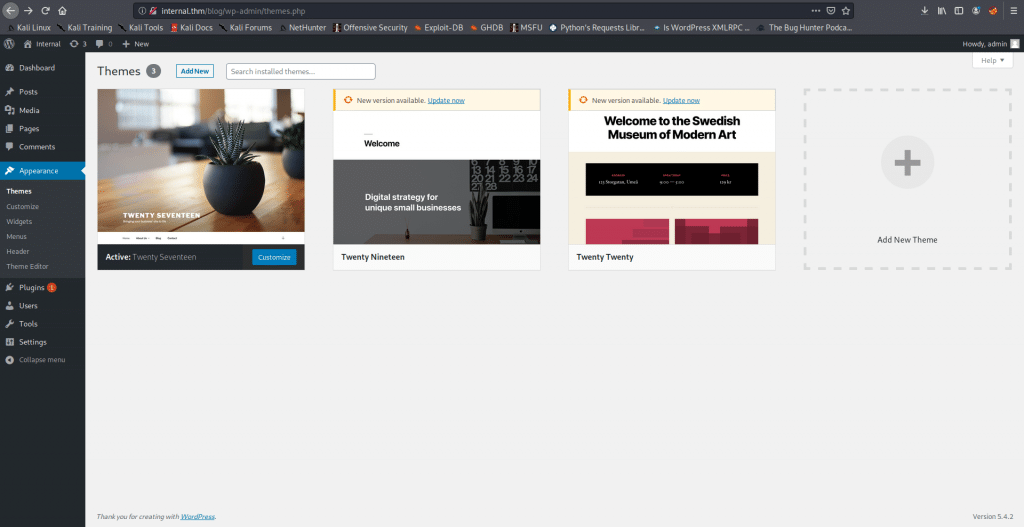The image size is (1024, 527).
Task: Open Users in the sidebar
Action: pyautogui.click(x=42, y=306)
